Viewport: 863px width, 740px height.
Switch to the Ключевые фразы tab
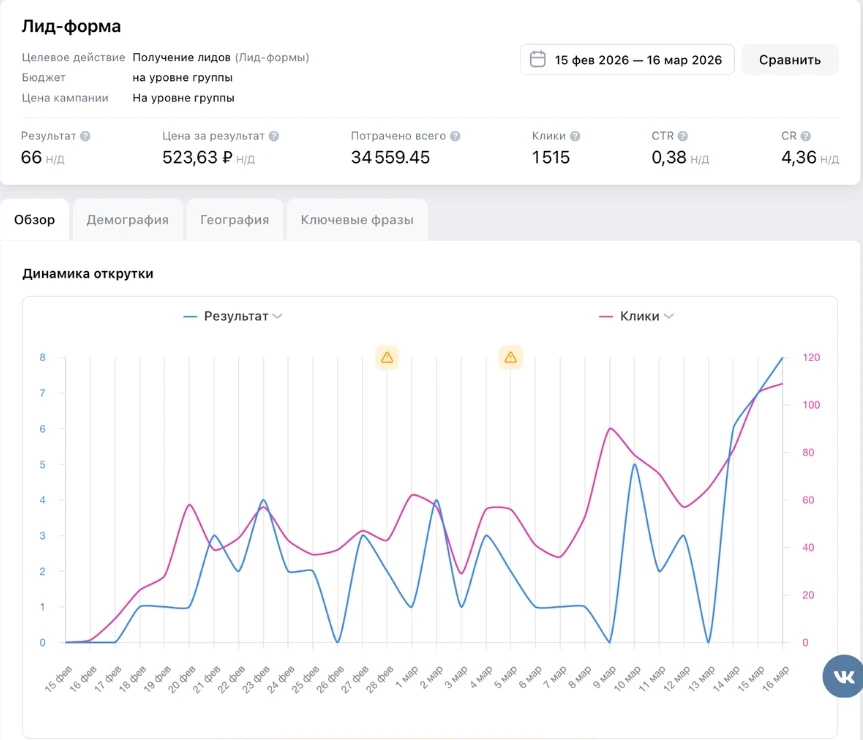coord(357,220)
